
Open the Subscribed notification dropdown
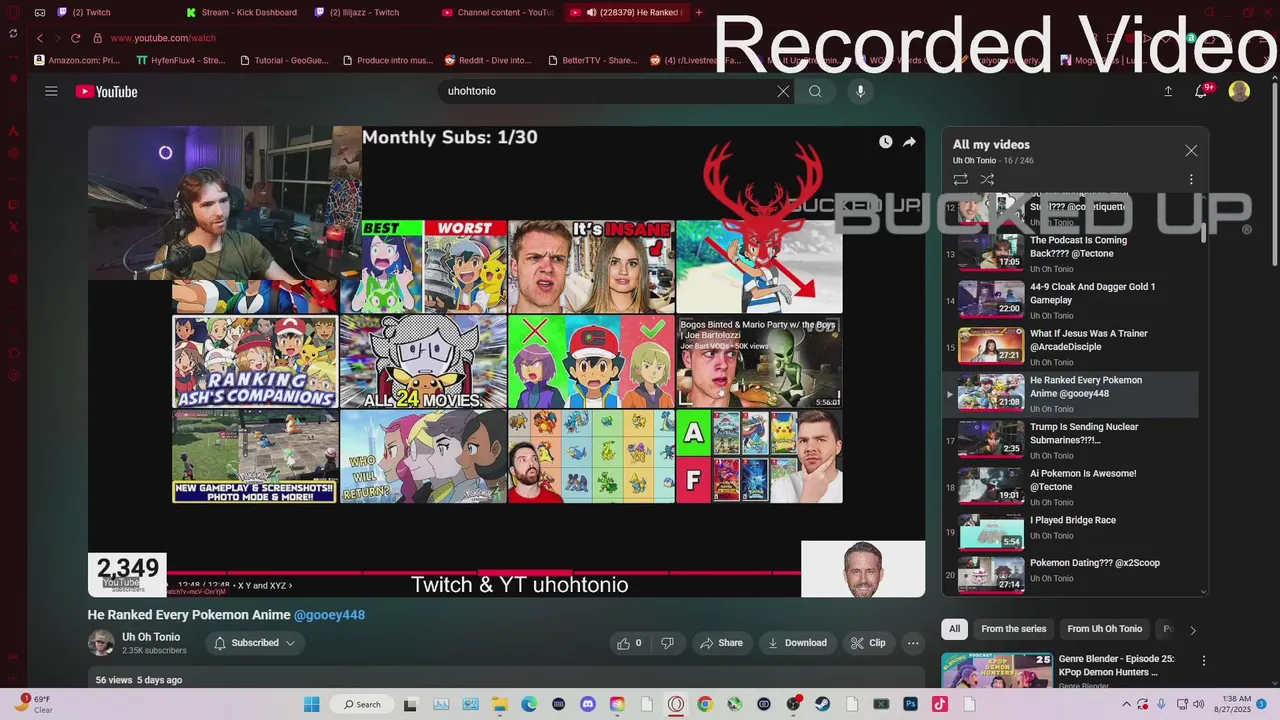click(255, 643)
